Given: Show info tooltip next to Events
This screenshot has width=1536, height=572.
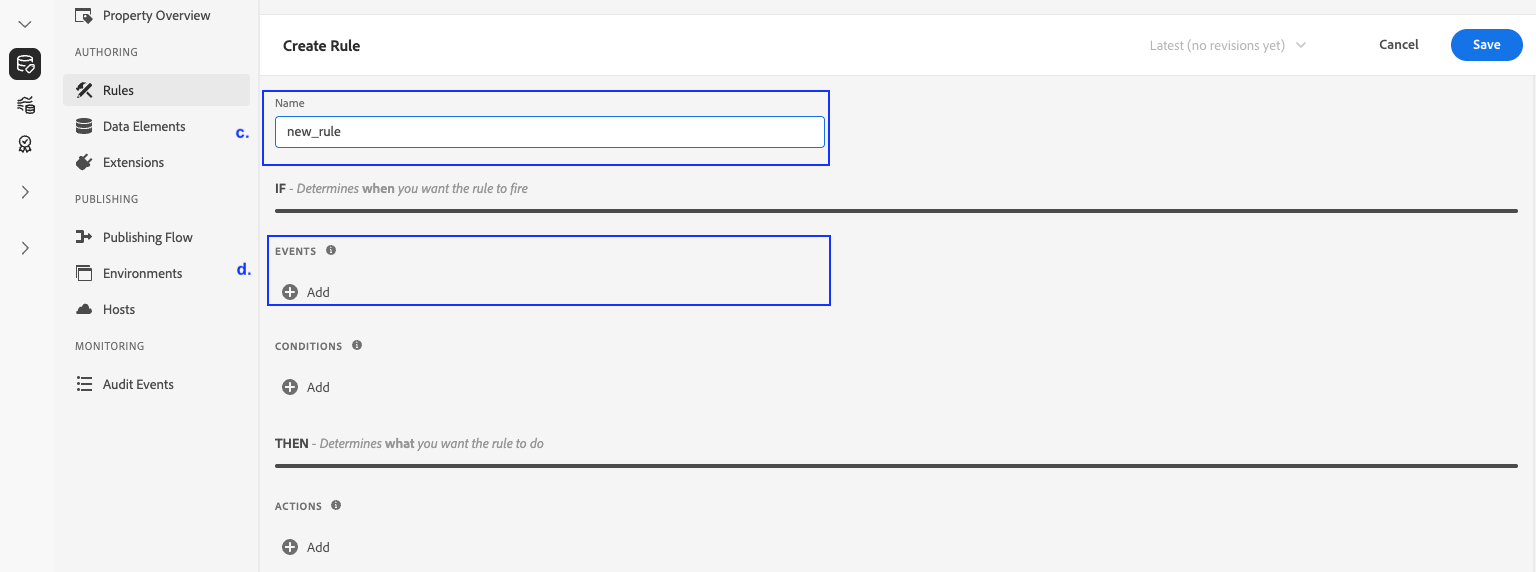Looking at the screenshot, I should pyautogui.click(x=331, y=250).
